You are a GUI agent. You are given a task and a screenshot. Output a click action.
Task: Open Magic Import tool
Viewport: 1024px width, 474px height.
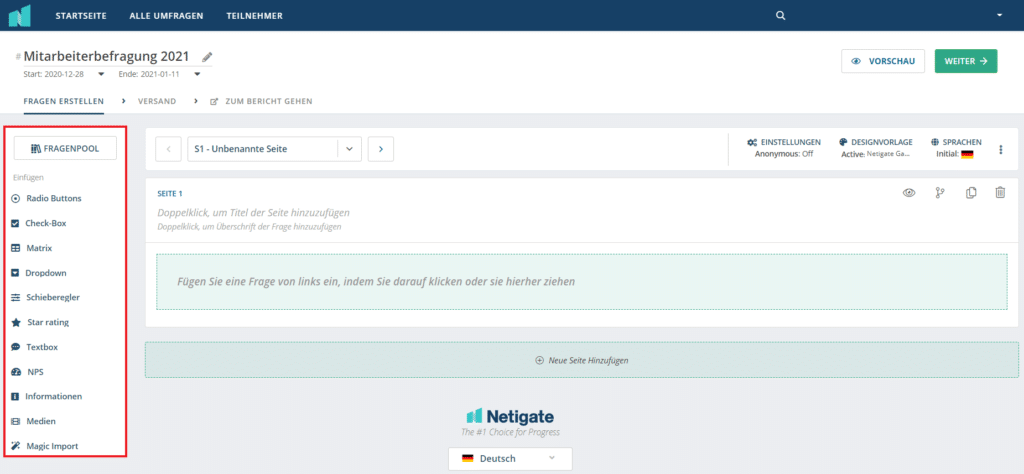coord(51,446)
